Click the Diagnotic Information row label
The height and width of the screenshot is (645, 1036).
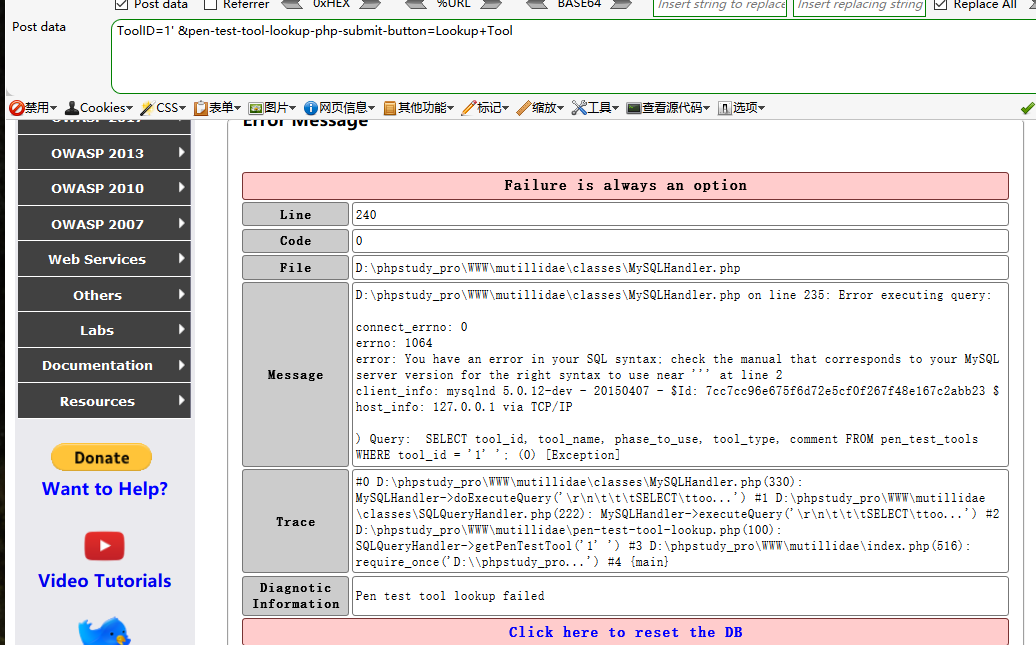pos(295,596)
